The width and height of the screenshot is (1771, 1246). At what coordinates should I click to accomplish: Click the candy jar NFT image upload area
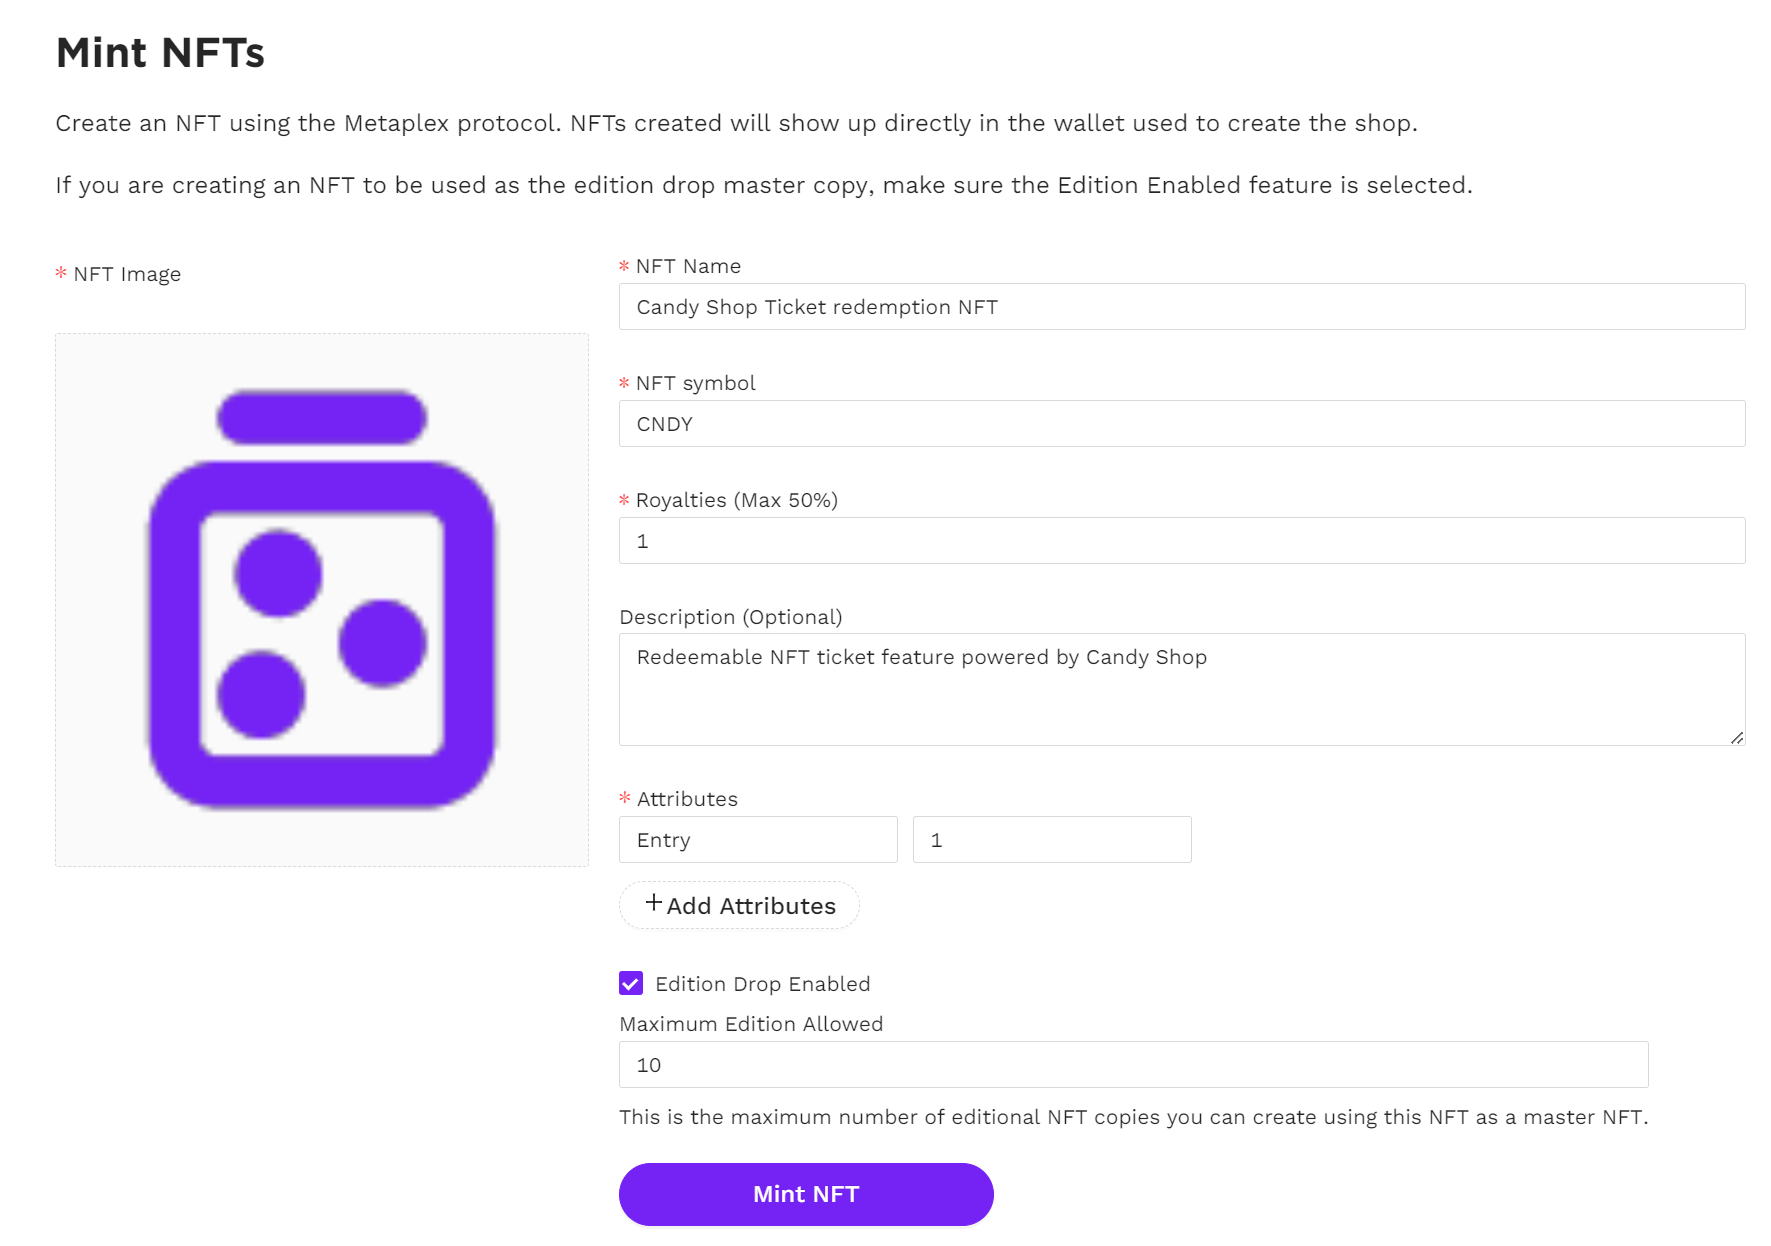(x=321, y=599)
